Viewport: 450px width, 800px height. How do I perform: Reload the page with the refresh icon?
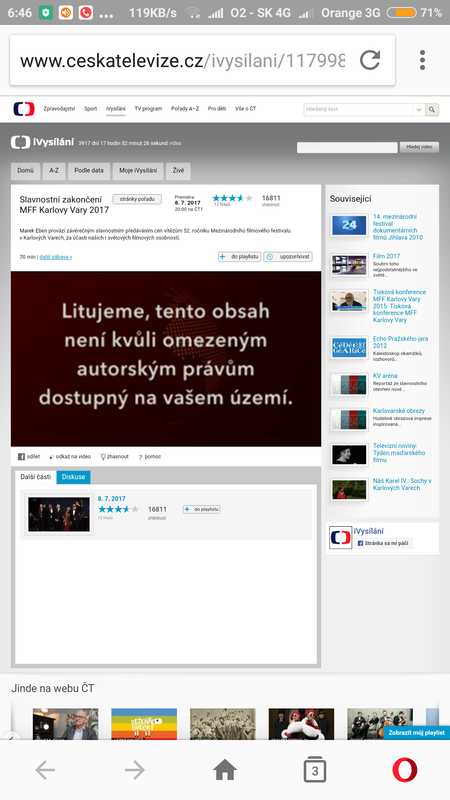point(370,60)
